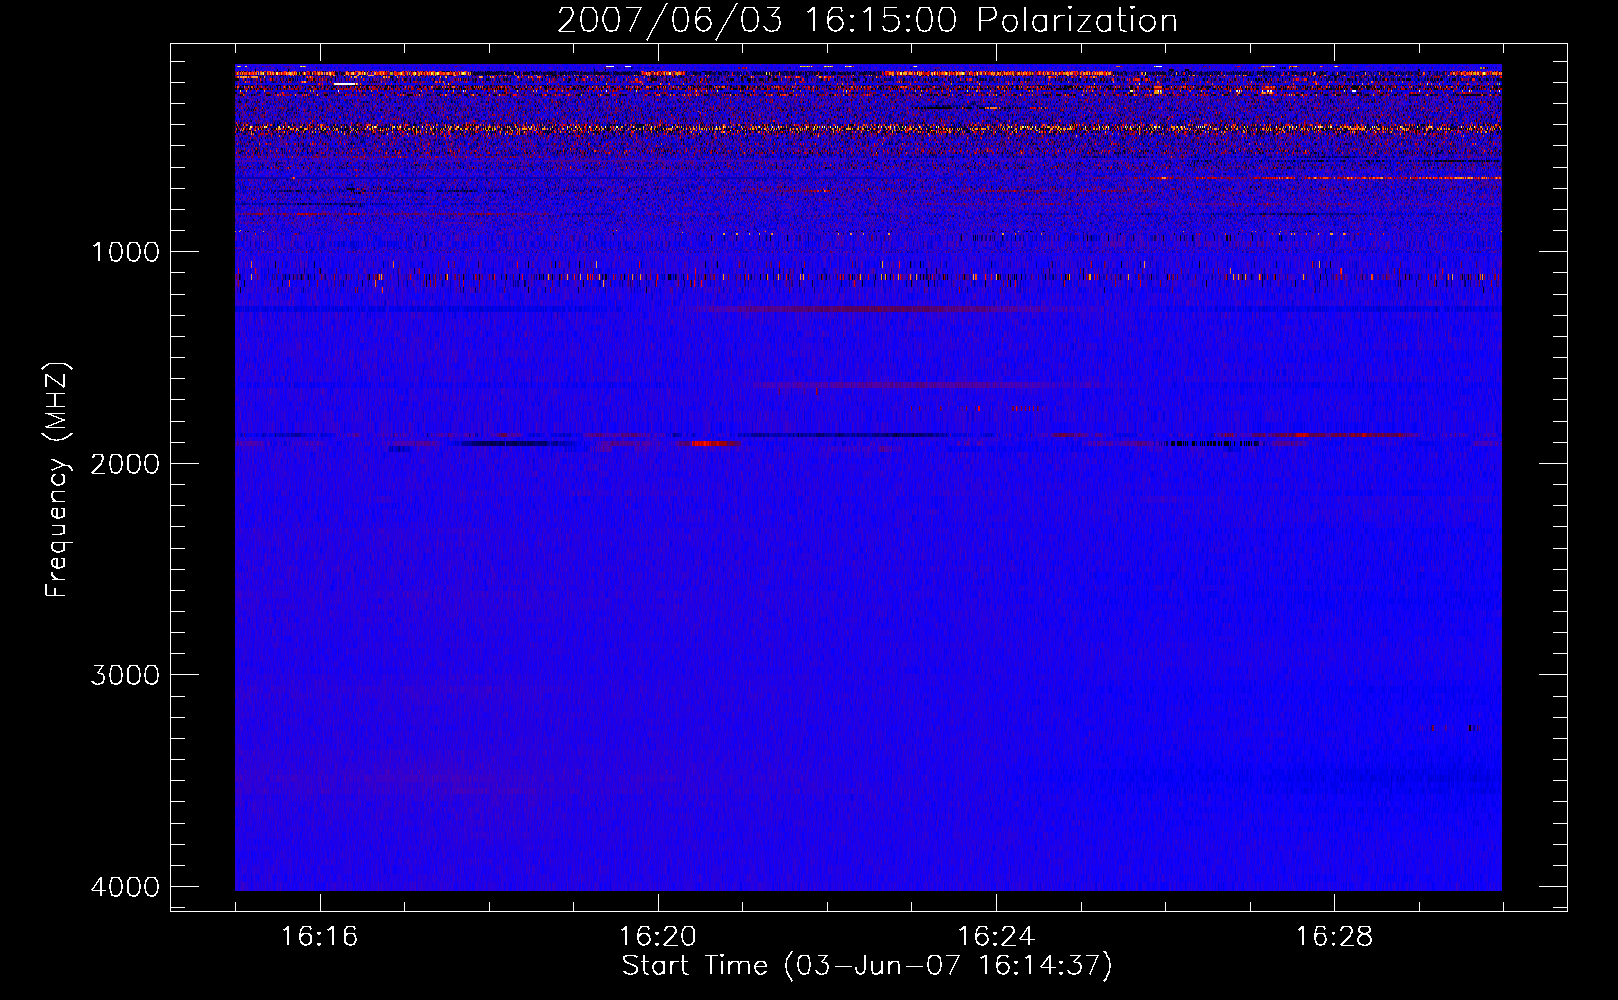Screen dimensions: 1618x1000
Task: Click the 16:28 time tick label
Action: pos(1334,937)
